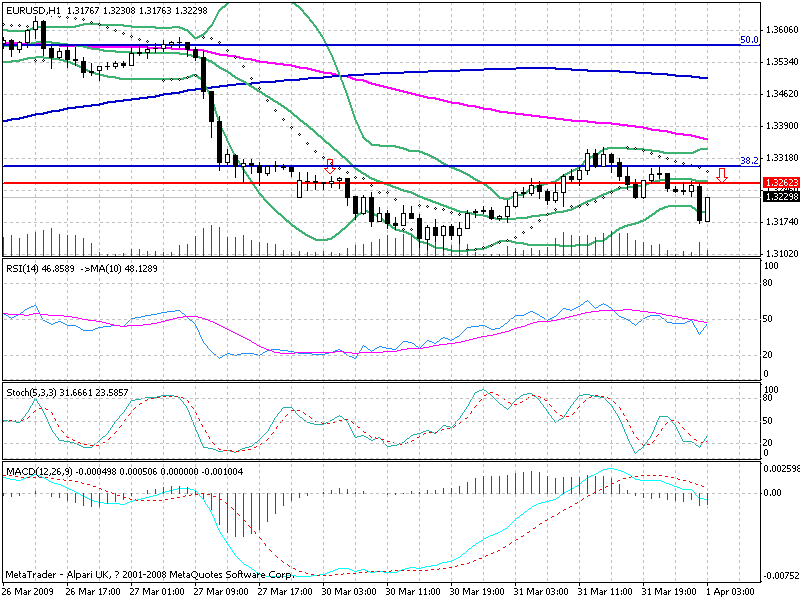Click the red 1.32623 price level label
800x600 pixels.
(x=781, y=183)
